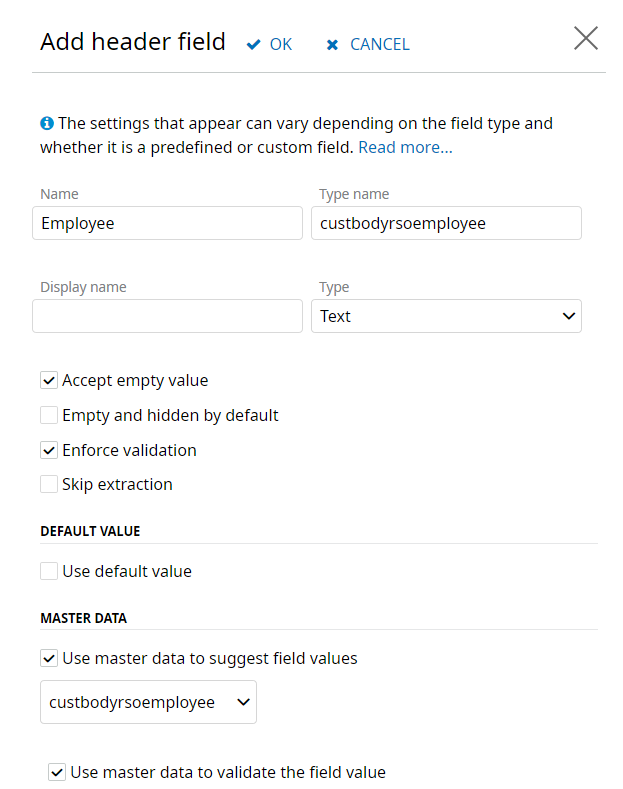The width and height of the screenshot is (623, 789).
Task: Click the Type name input field
Action: (446, 223)
